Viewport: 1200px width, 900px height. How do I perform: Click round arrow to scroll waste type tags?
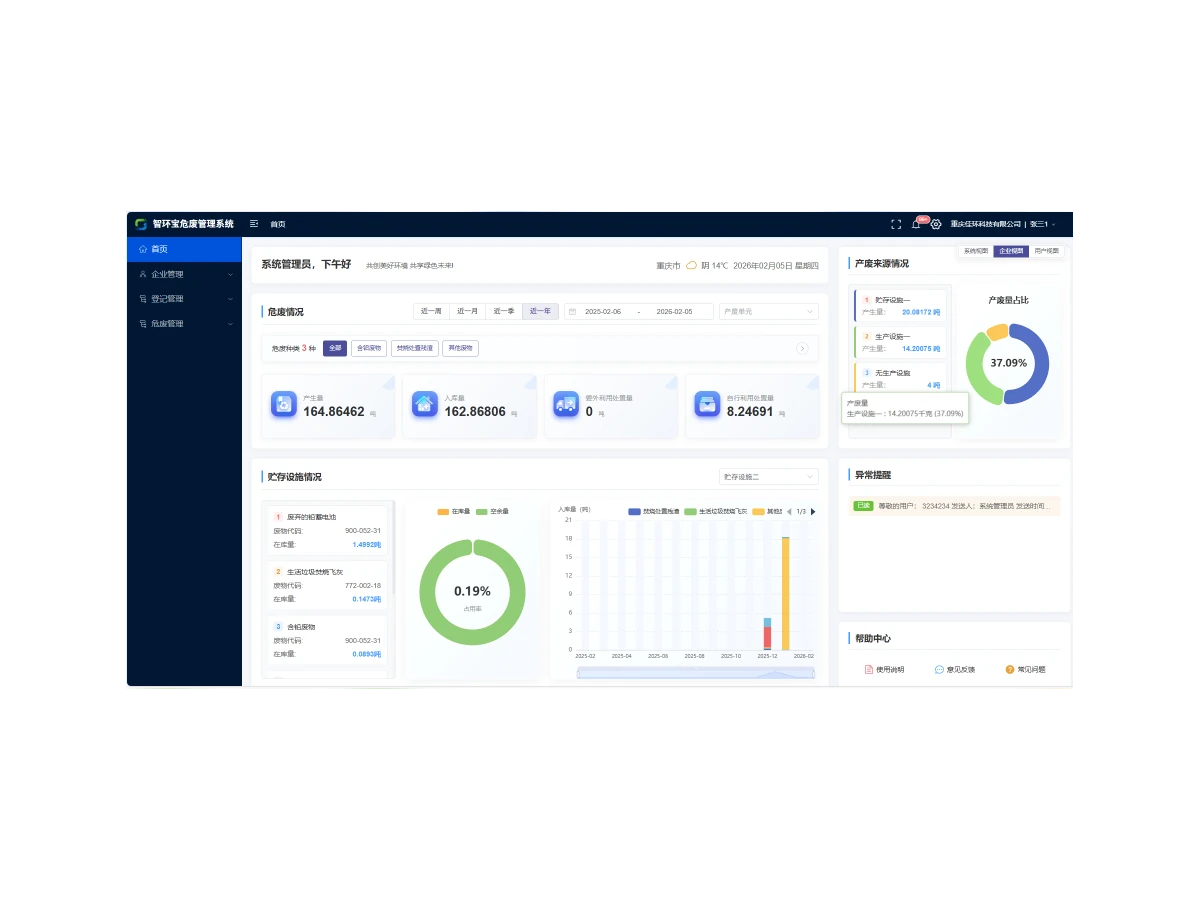tap(802, 348)
